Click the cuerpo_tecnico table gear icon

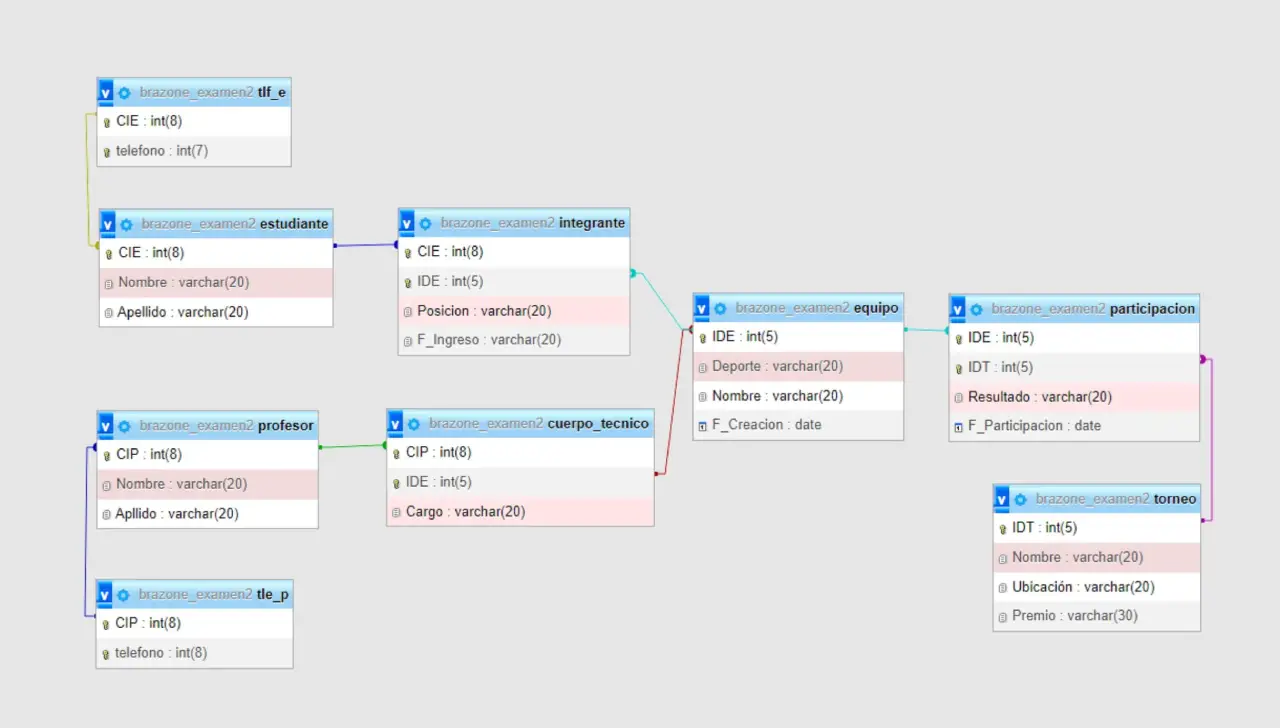[x=414, y=424]
